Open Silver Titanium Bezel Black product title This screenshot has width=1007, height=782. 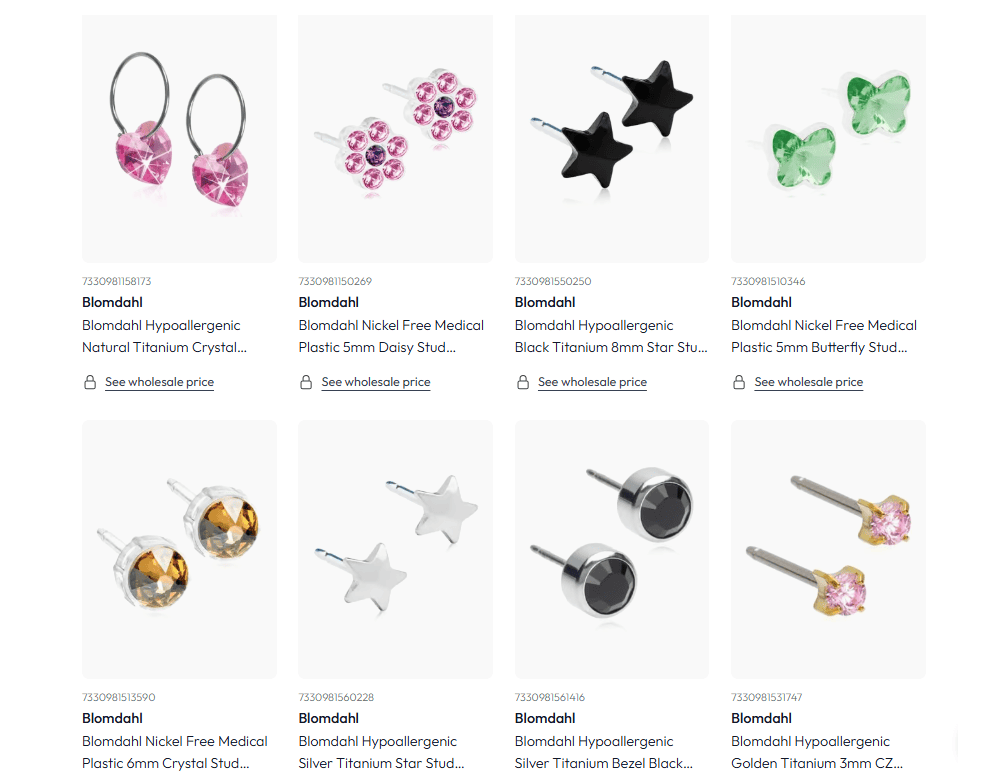point(604,752)
